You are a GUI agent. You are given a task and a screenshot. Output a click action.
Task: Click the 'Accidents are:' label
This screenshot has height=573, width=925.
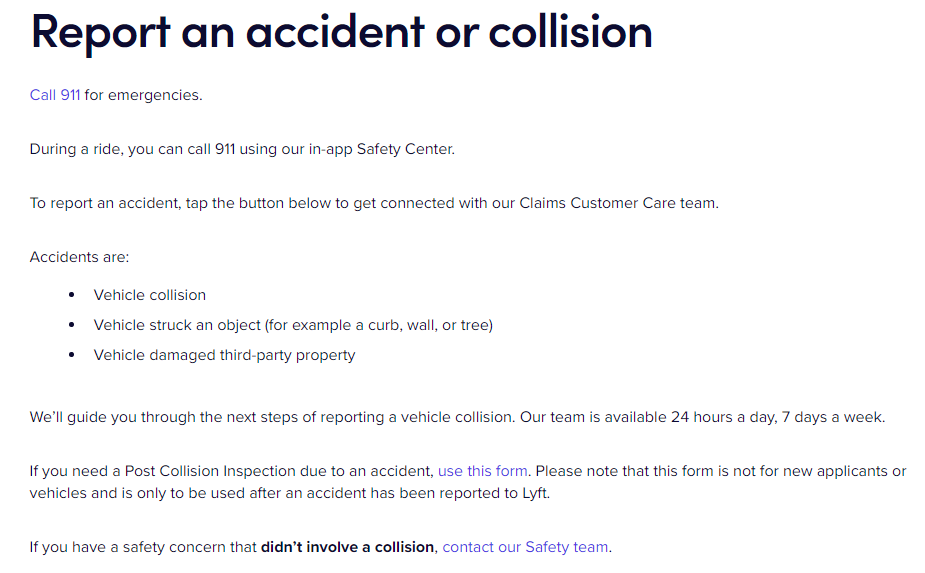80,257
